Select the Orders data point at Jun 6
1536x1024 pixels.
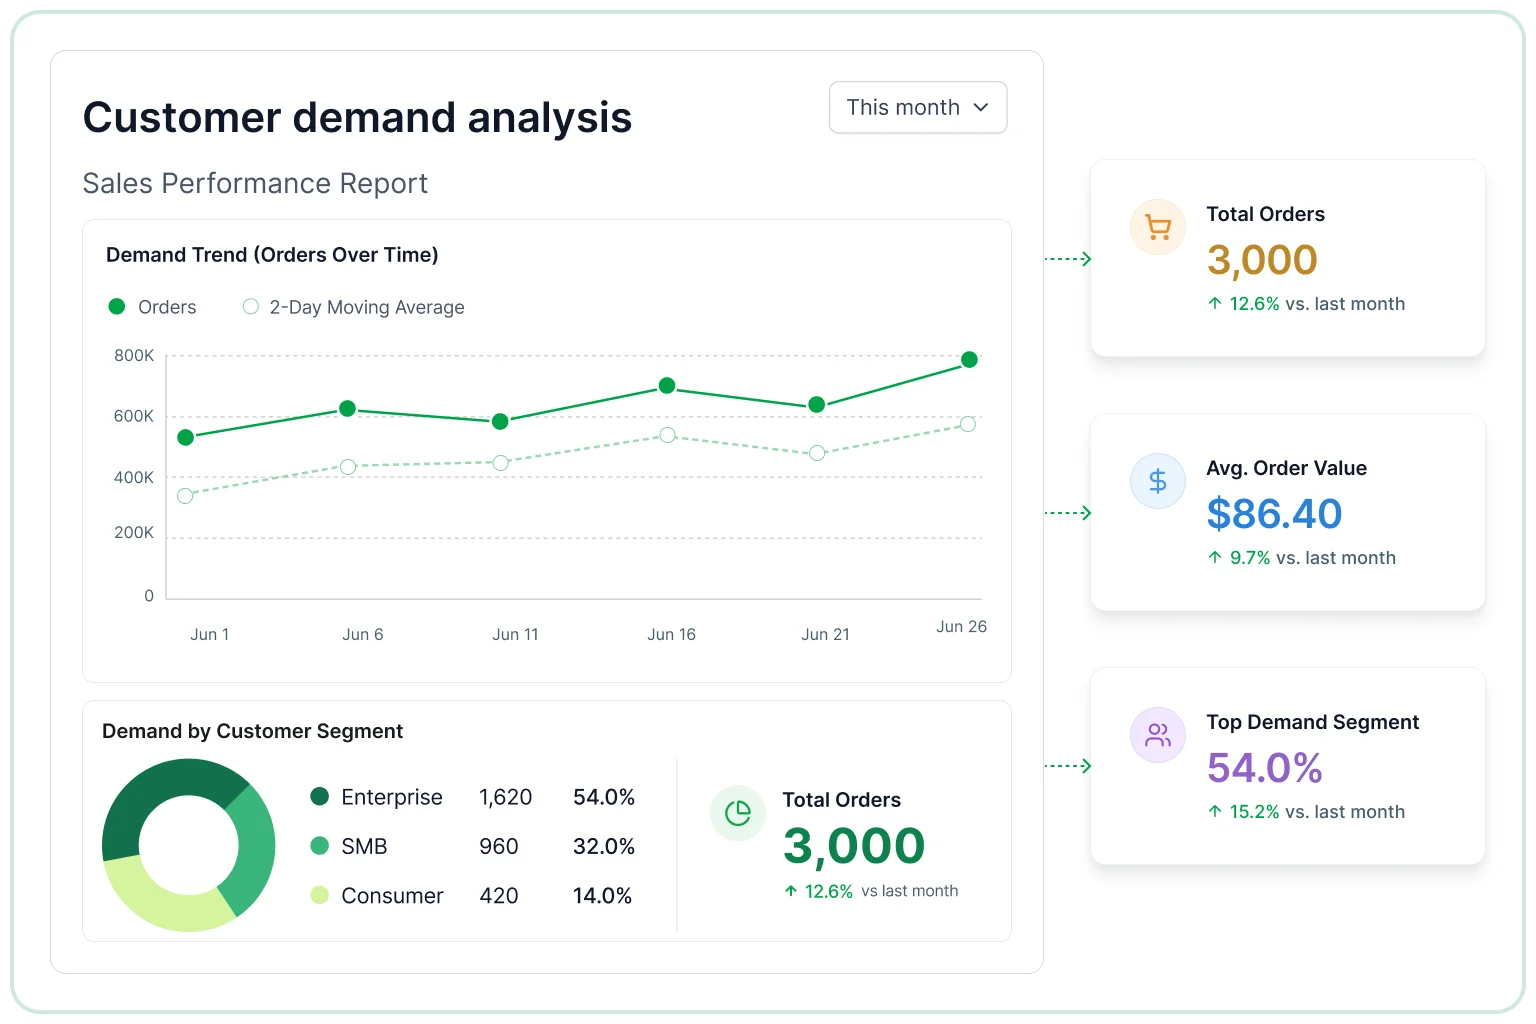(348, 408)
